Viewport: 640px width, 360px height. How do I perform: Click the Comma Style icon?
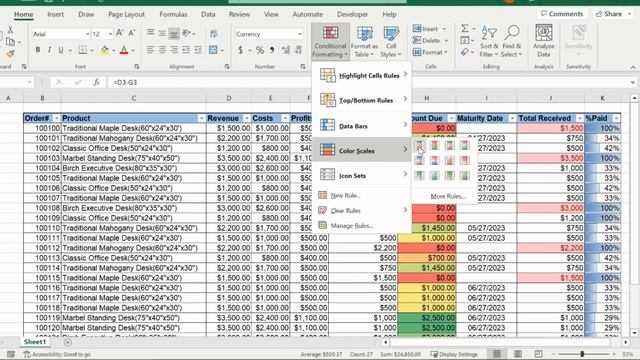(272, 50)
